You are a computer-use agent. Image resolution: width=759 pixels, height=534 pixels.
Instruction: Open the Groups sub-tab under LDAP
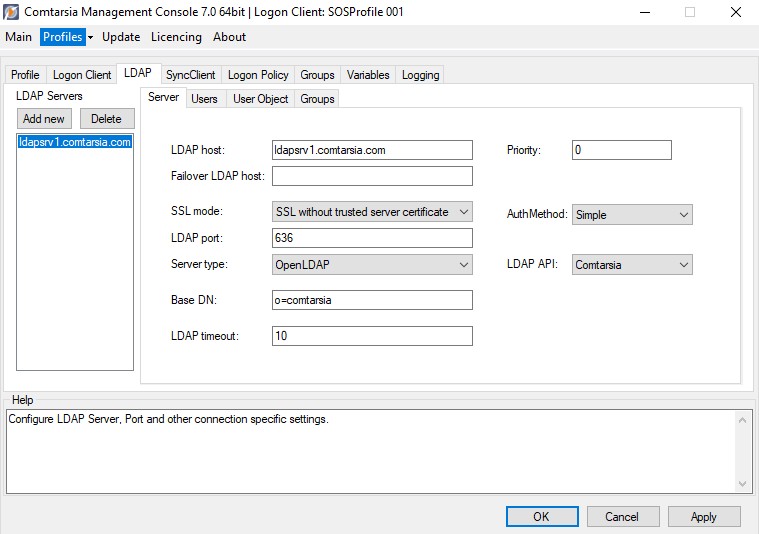[317, 99]
